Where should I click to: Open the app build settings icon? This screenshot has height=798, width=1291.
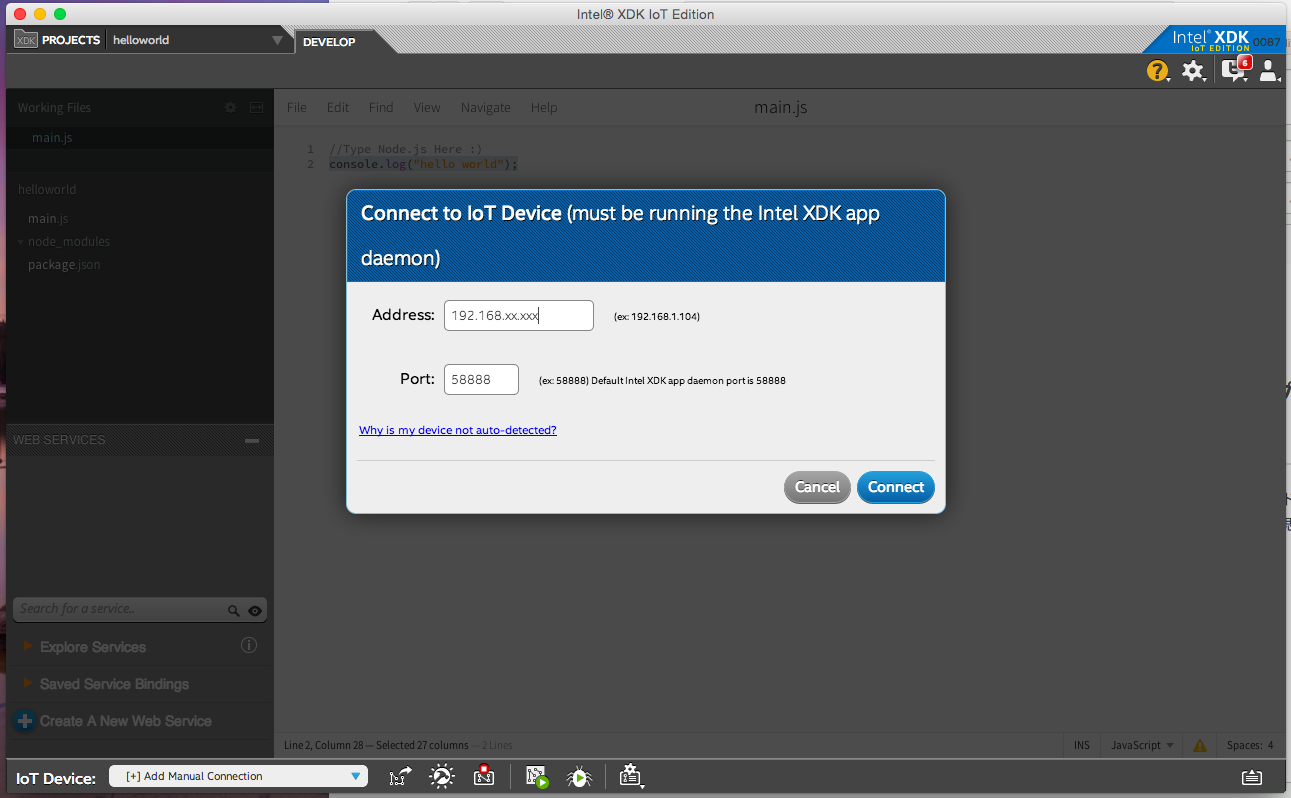click(630, 775)
